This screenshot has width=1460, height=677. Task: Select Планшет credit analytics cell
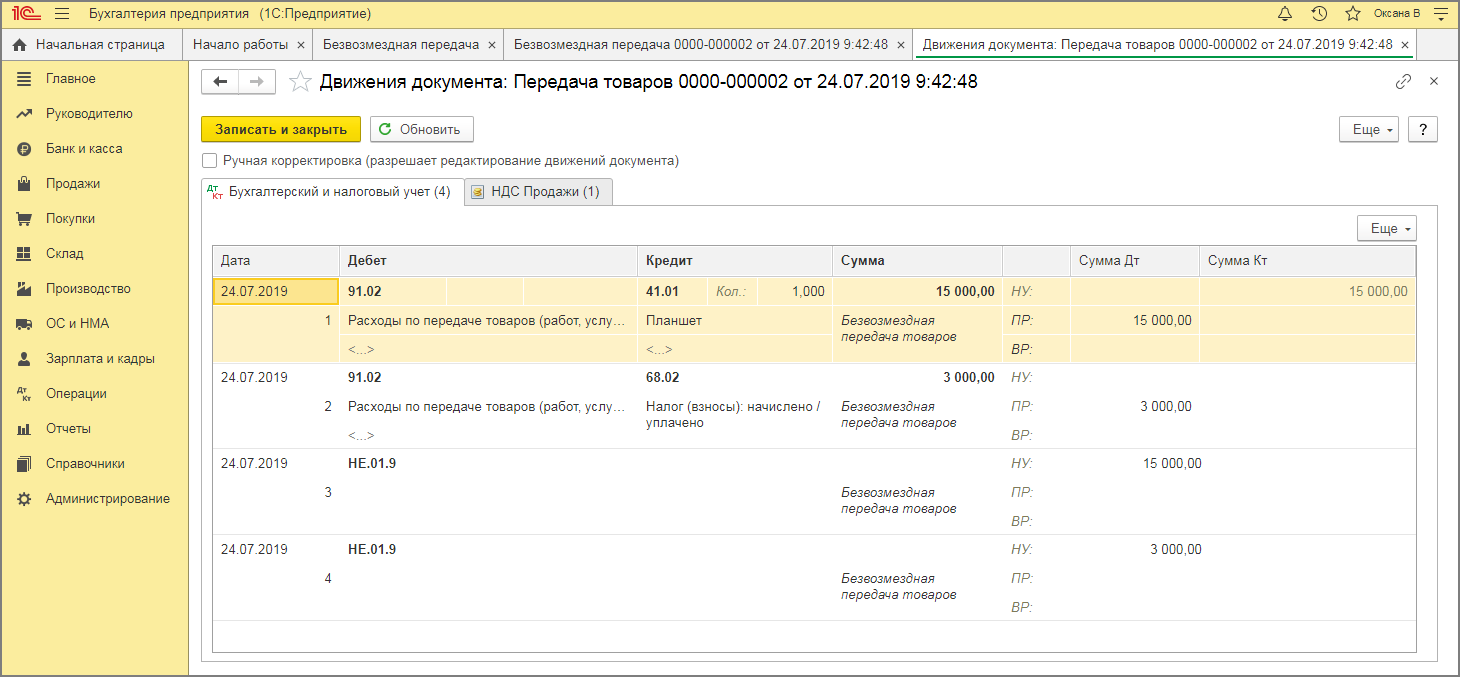click(x=735, y=321)
